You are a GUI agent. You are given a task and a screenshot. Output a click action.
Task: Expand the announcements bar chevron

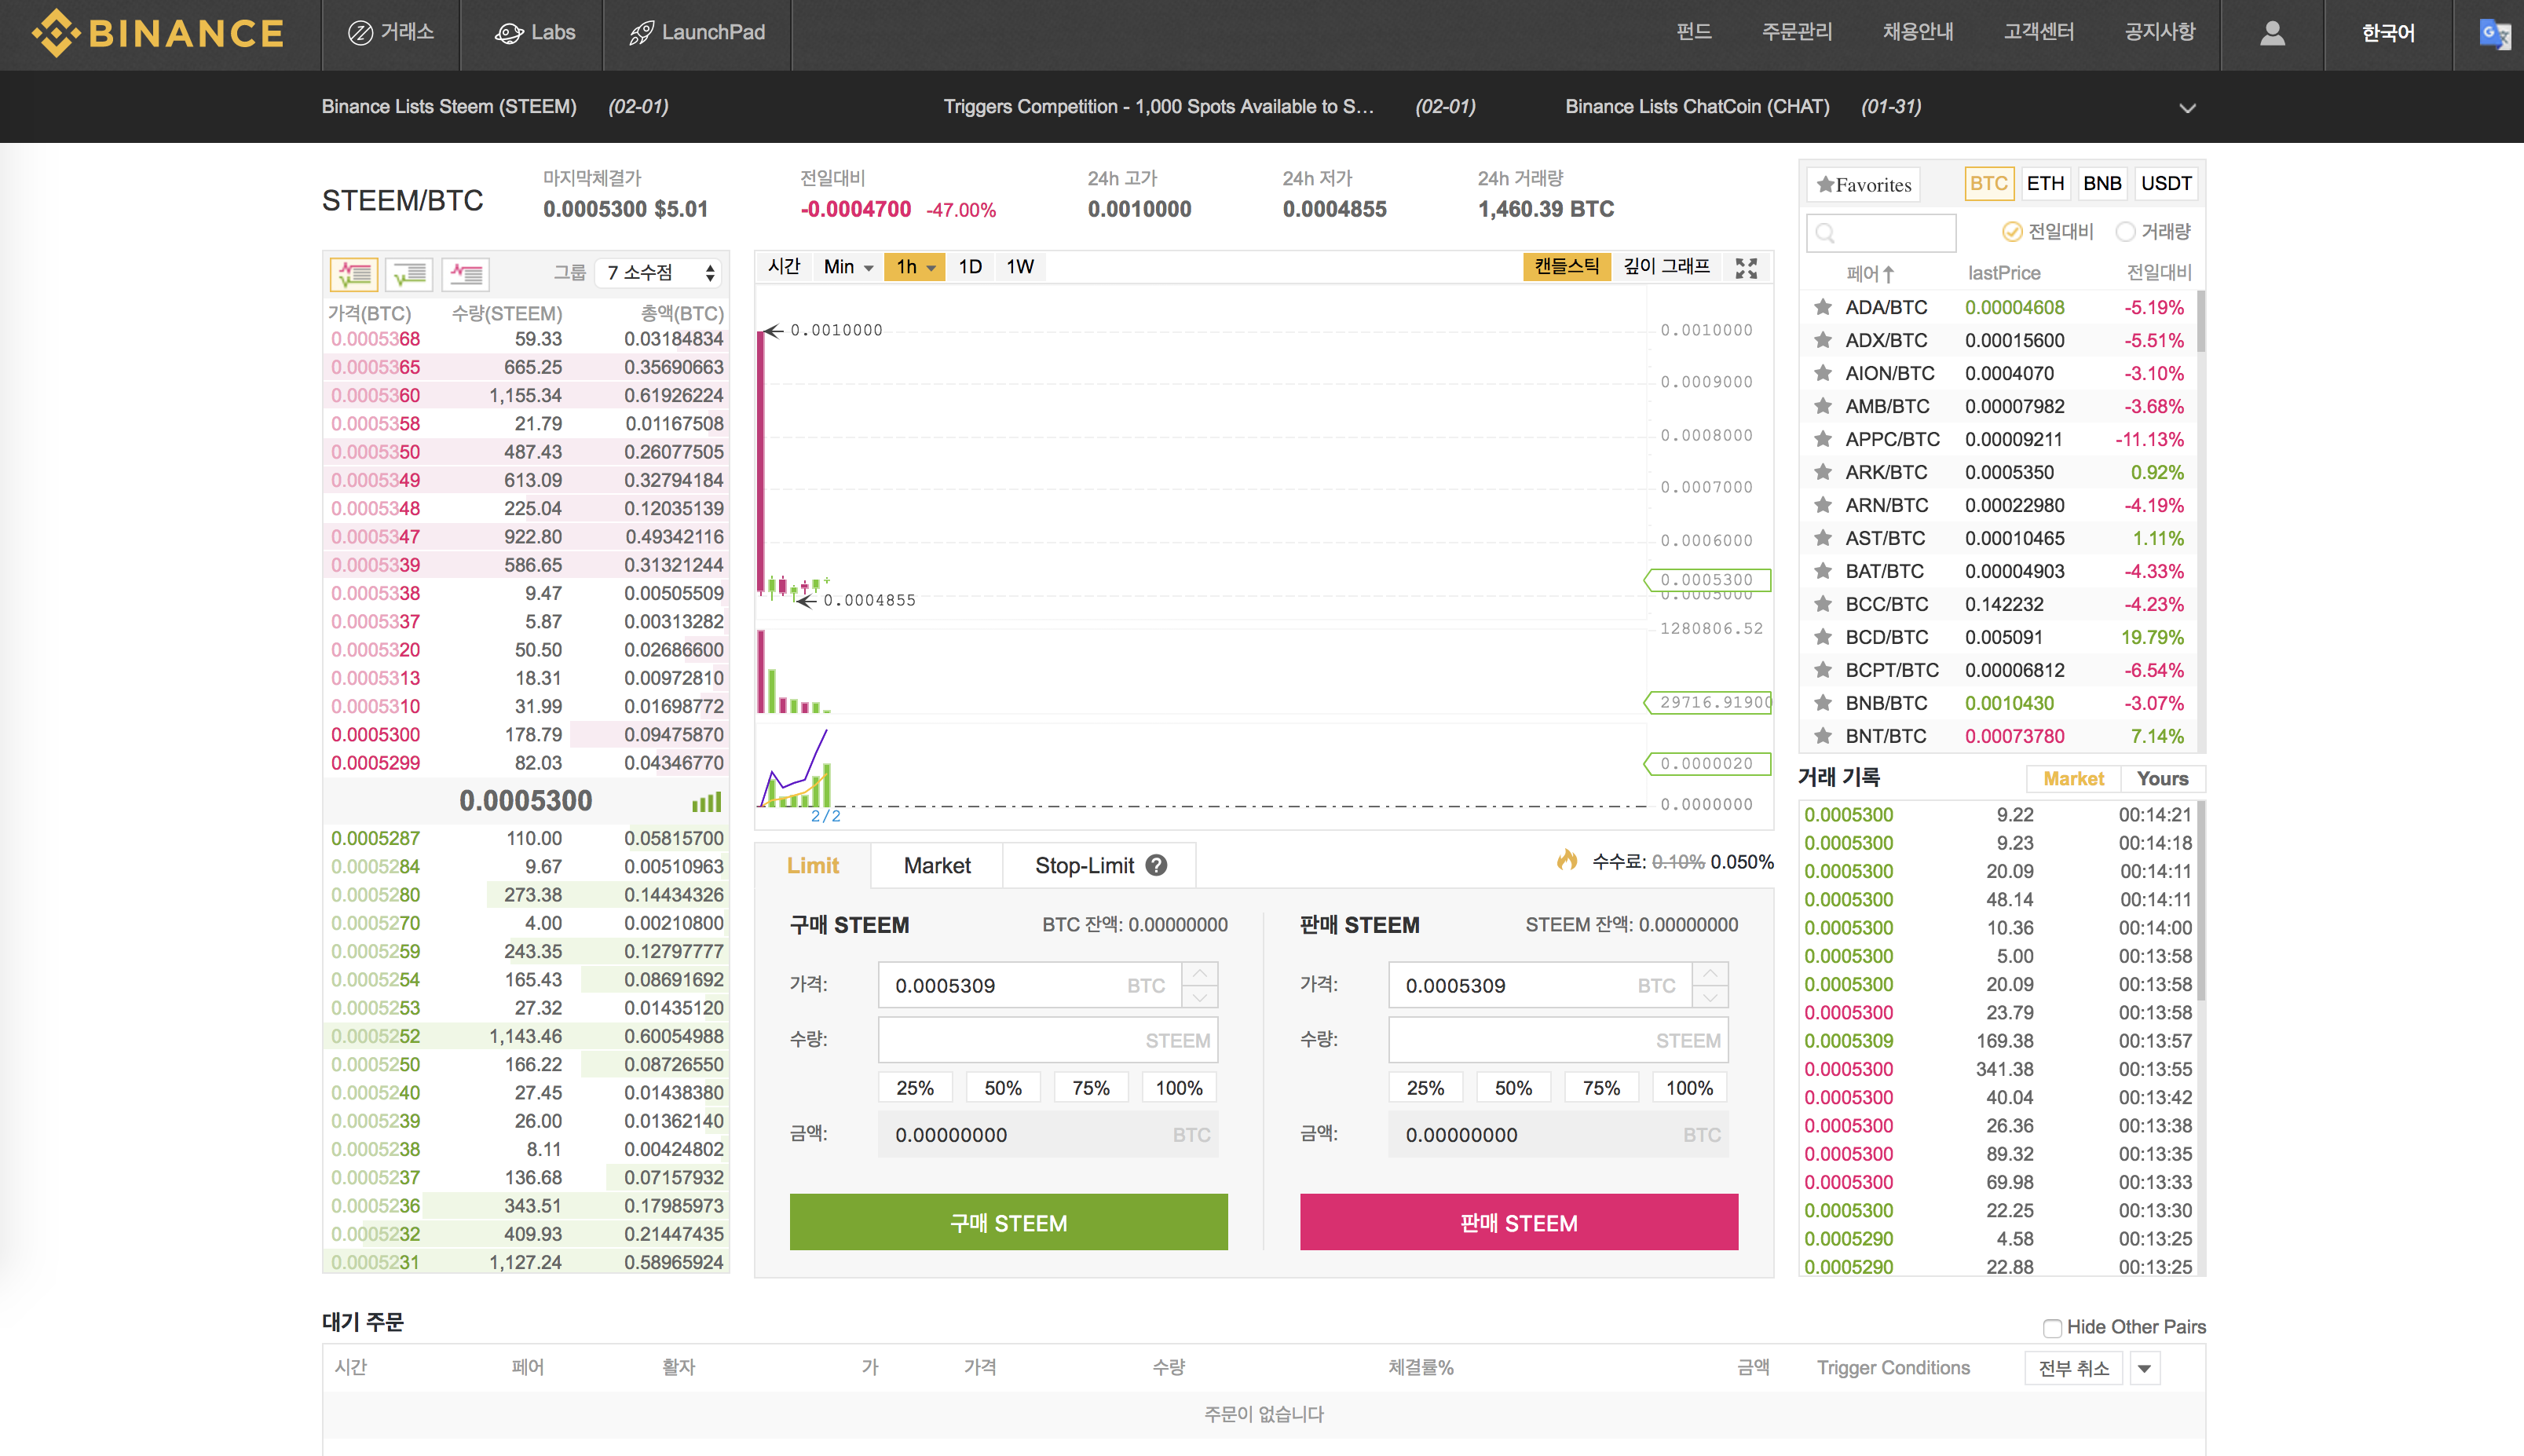[2187, 108]
